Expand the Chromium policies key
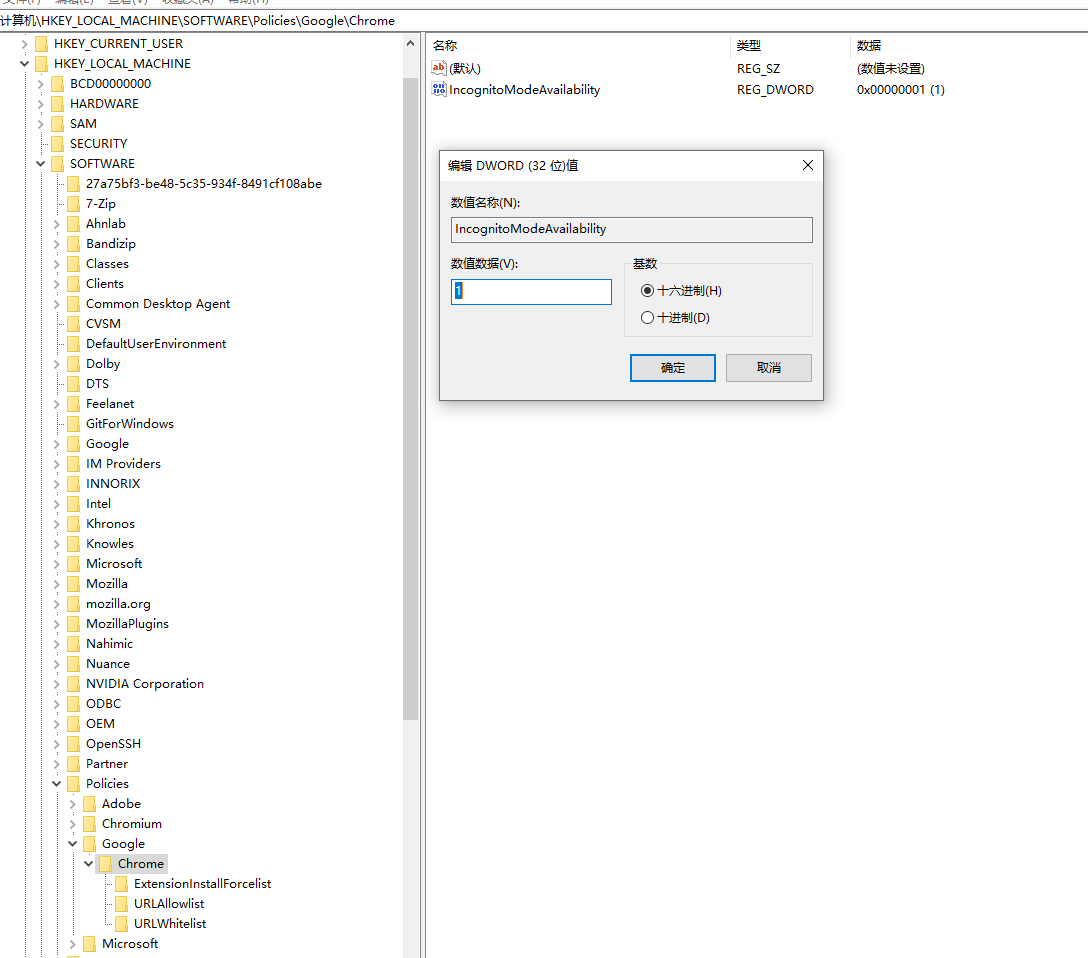The height and width of the screenshot is (958, 1088). point(72,824)
